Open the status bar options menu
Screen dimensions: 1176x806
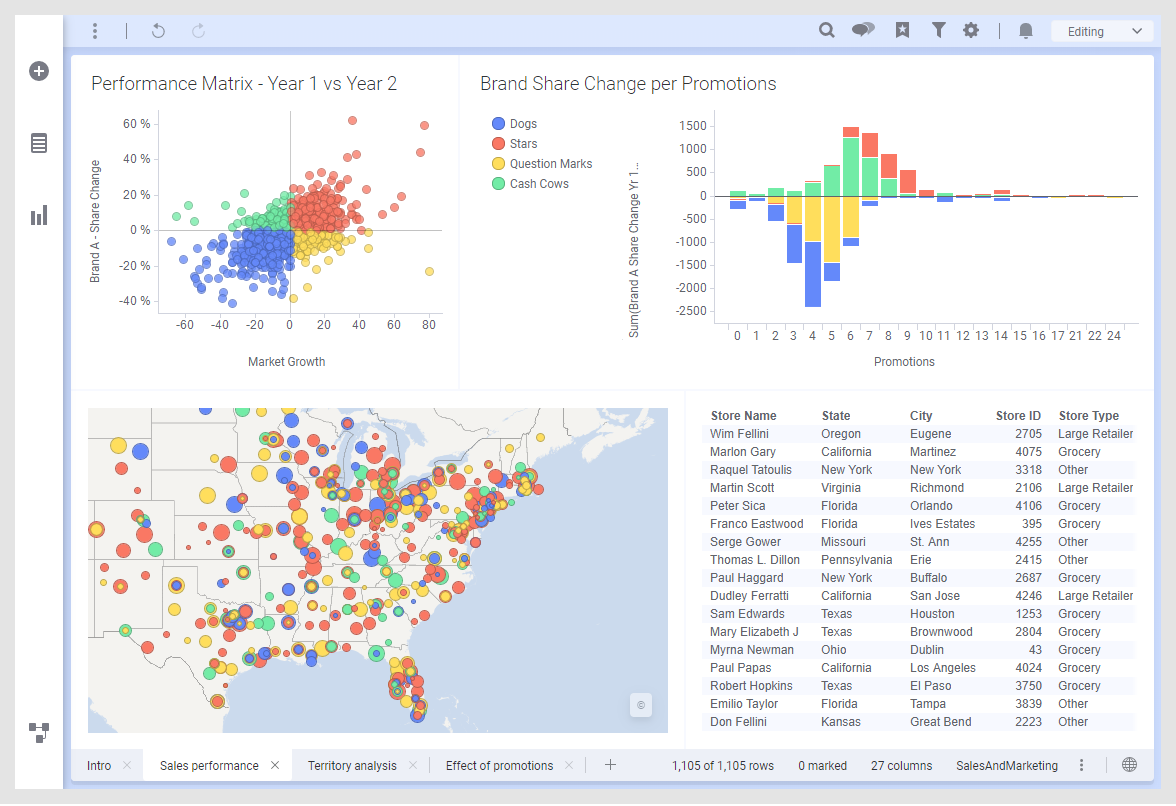1082,765
